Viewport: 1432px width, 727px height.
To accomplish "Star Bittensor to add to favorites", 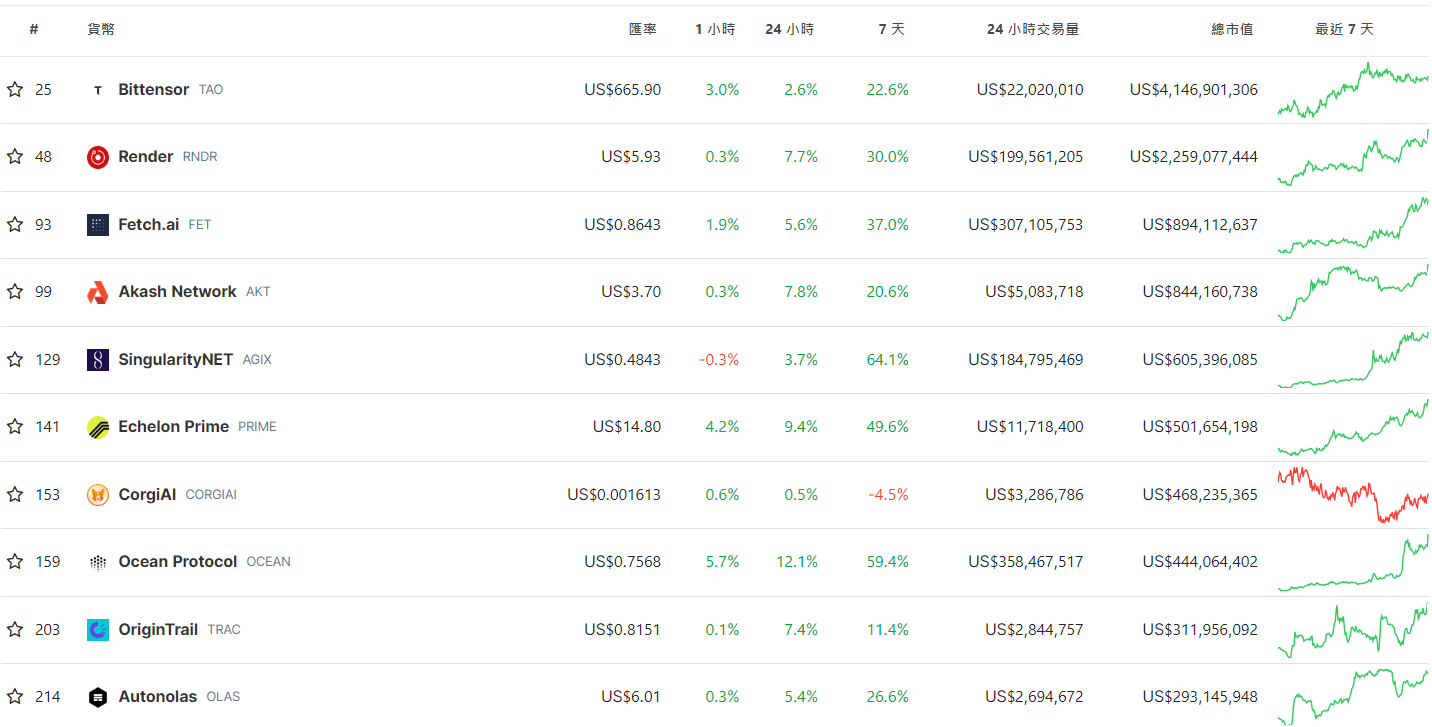I will (15, 90).
